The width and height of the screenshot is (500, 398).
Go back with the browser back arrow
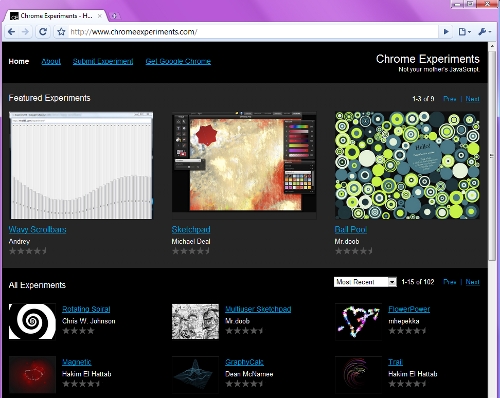click(x=11, y=32)
